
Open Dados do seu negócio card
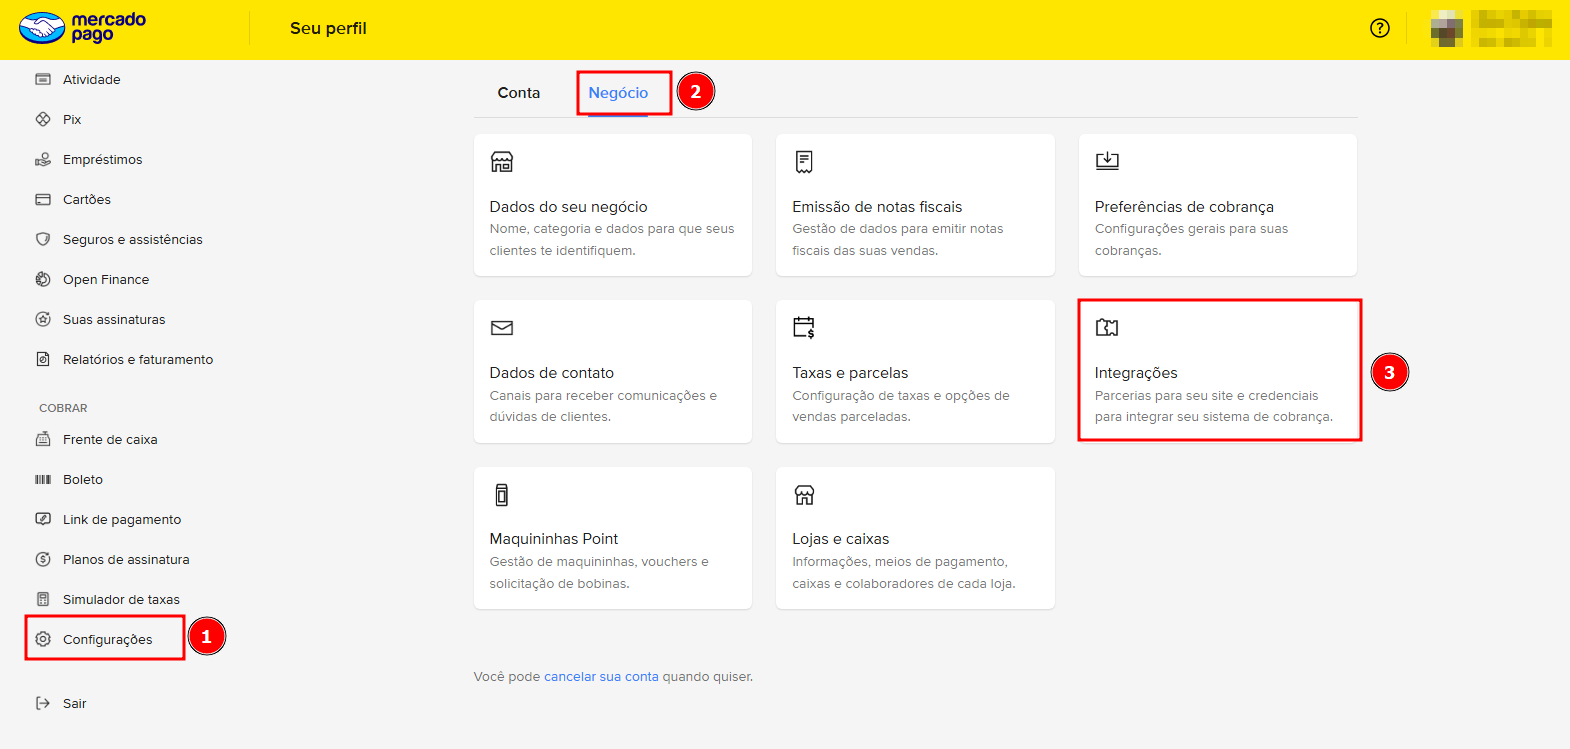(x=612, y=206)
